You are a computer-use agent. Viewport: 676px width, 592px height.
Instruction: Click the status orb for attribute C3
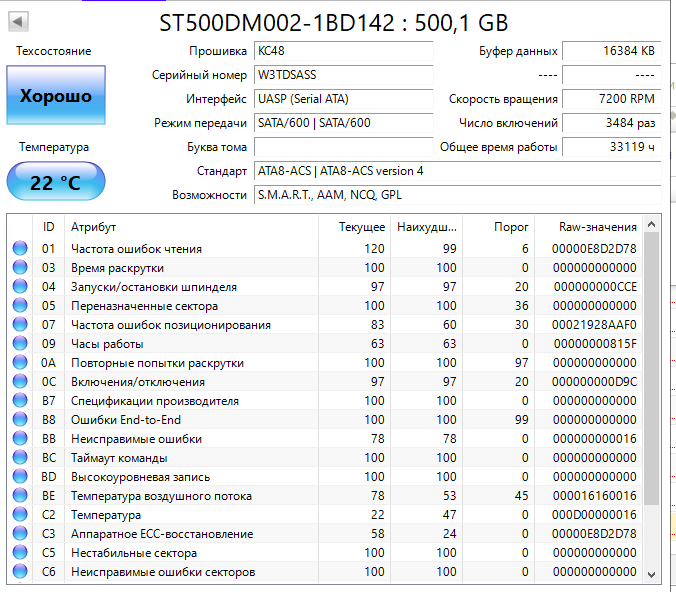pos(20,533)
